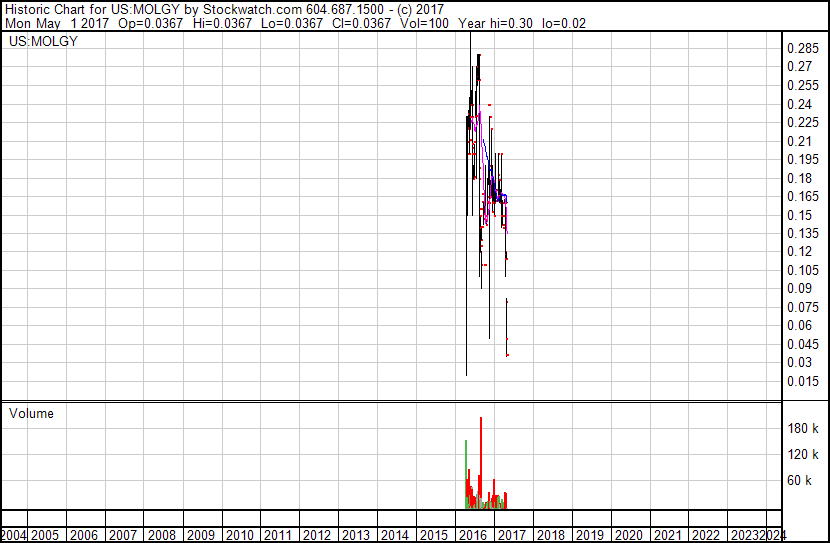
Task: Click the 0.18 price axis value
Action: (800, 178)
